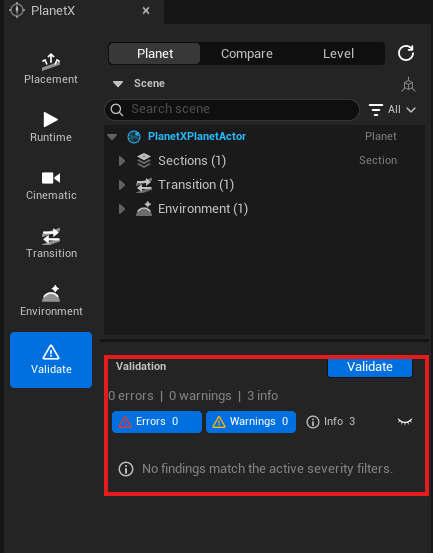Select the Validate sidebar mode
433x553 pixels.
click(x=51, y=360)
